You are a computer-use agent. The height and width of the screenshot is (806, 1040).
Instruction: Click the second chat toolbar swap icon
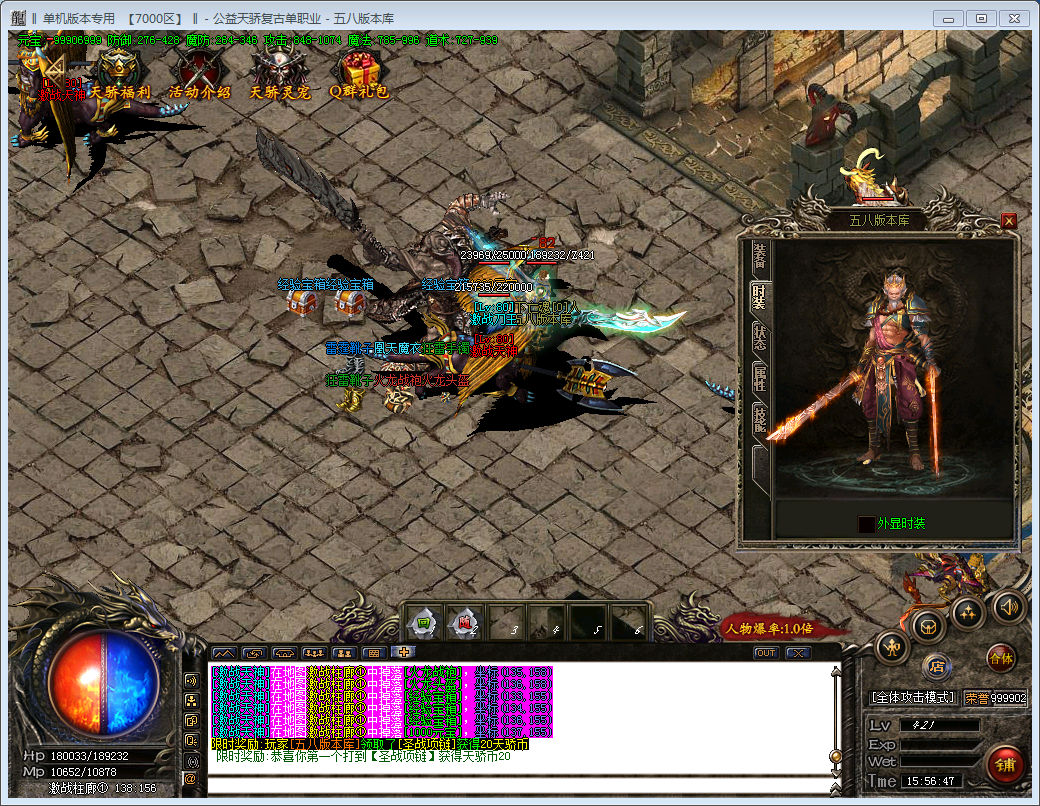[254, 653]
